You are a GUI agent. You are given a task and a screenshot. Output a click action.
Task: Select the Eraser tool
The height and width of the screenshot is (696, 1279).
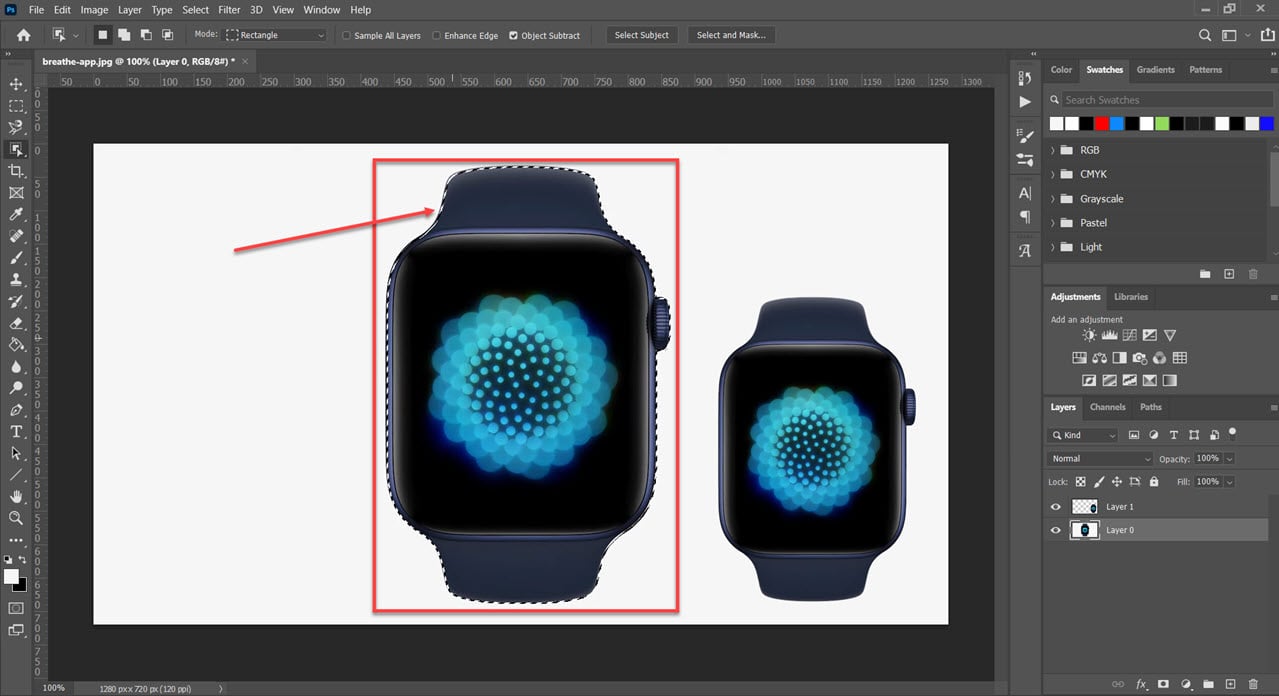click(x=16, y=323)
